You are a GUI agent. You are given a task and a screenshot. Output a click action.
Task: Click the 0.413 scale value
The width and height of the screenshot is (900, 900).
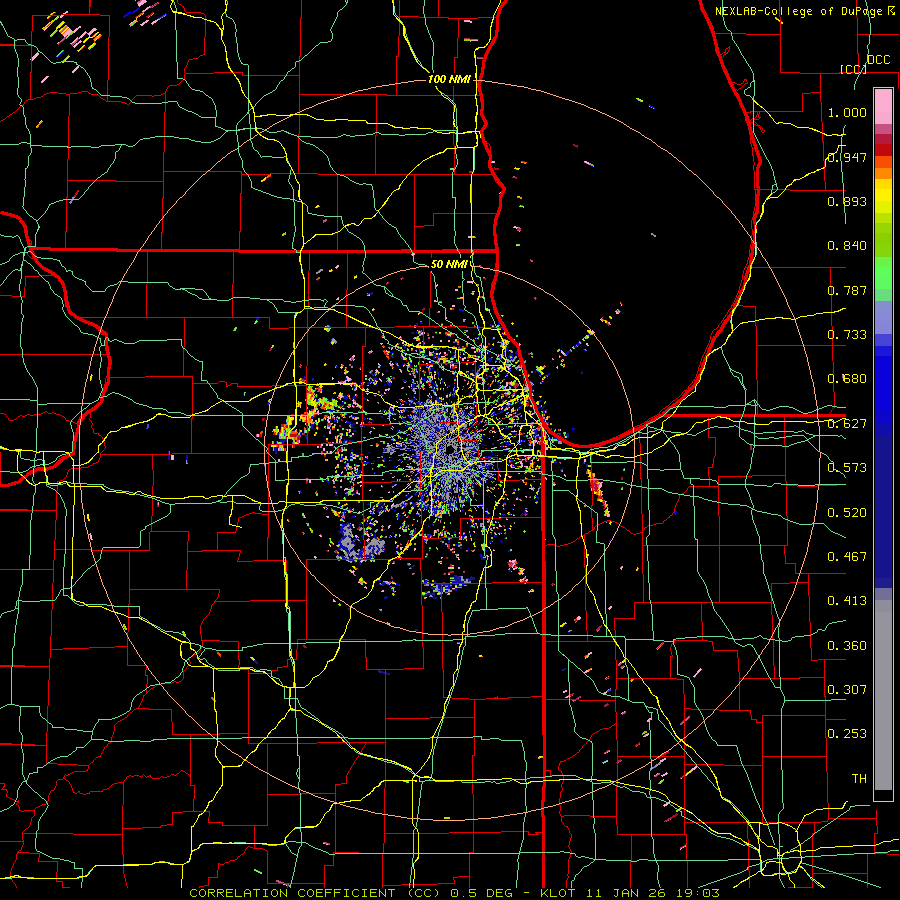coord(847,601)
